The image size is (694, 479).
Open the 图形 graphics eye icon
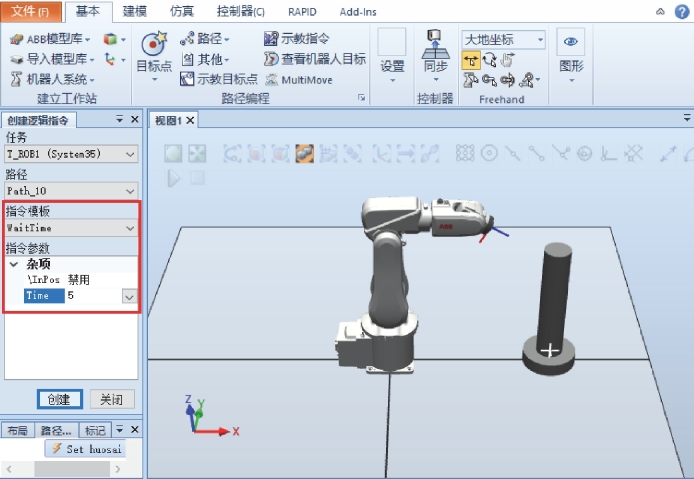(x=571, y=42)
